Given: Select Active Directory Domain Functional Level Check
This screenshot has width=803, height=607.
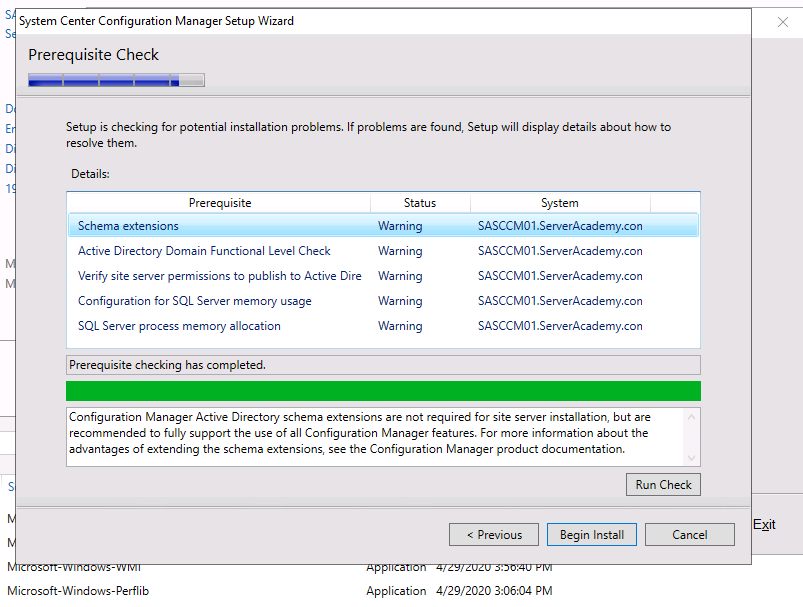Looking at the screenshot, I should click(383, 251).
